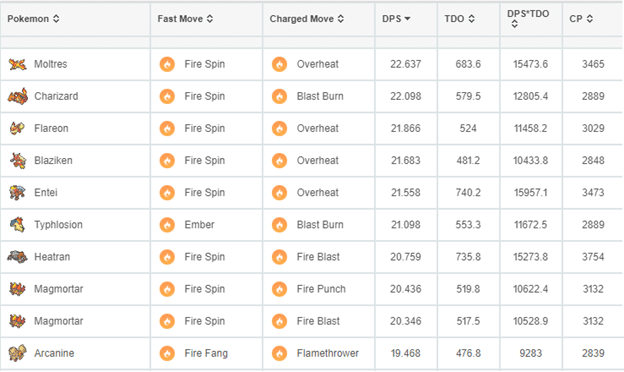The image size is (624, 372).
Task: Click the Entei sprite icon
Action: [18, 193]
